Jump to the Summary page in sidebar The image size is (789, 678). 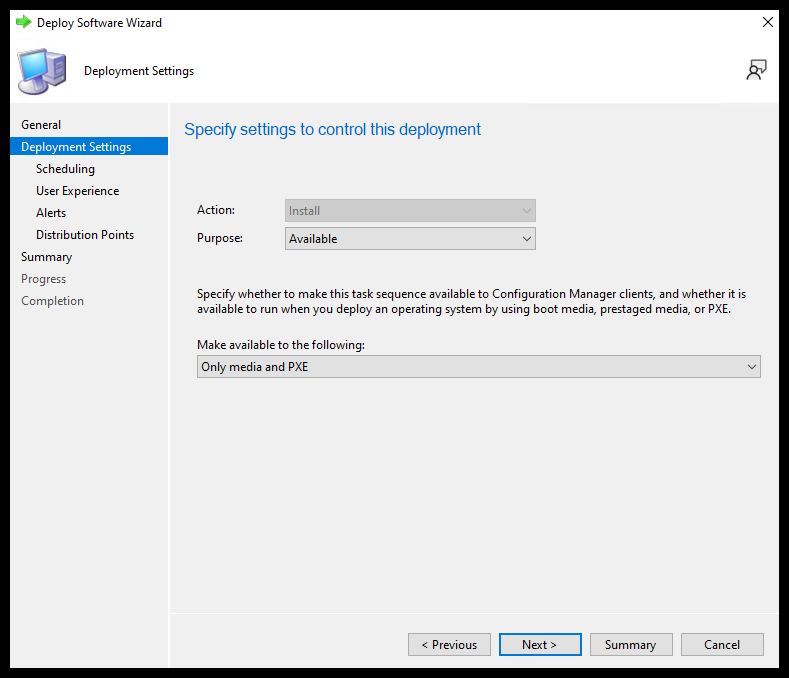(46, 257)
